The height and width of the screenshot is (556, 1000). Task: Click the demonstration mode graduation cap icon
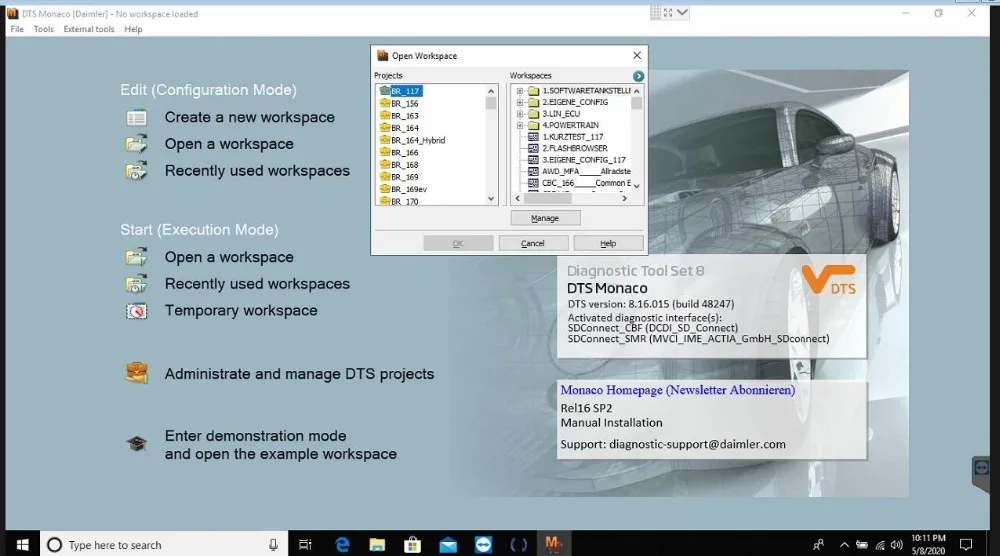click(x=136, y=444)
